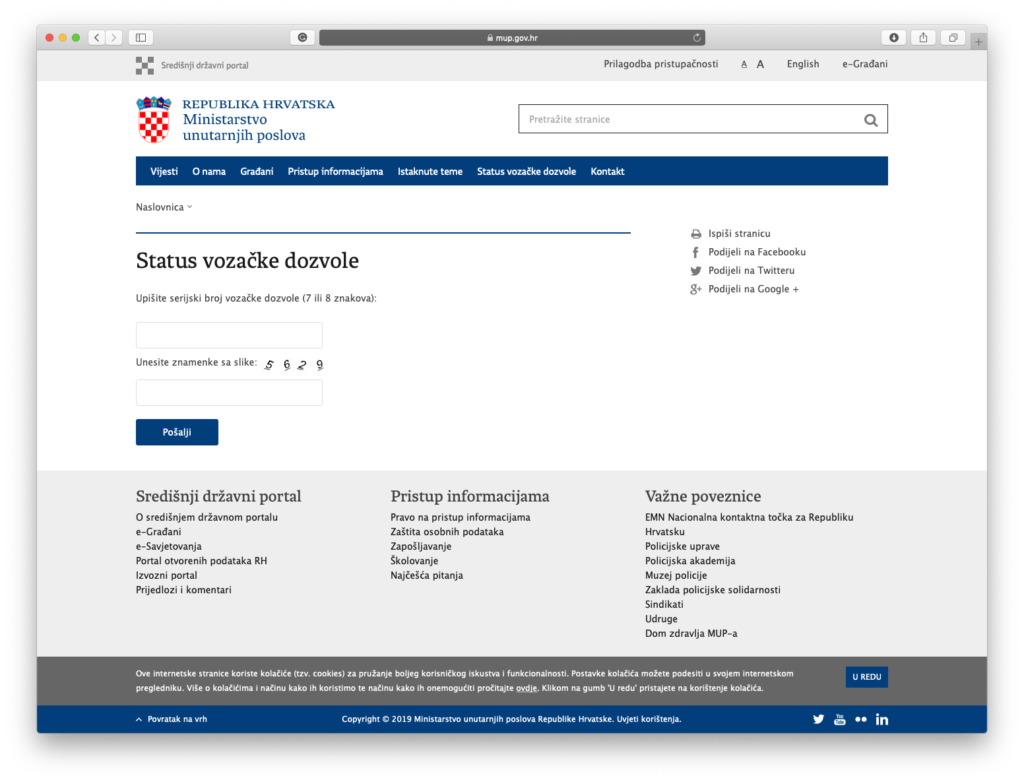1024x782 pixels.
Task: Open the LinkedIn icon in footer
Action: pos(881,719)
